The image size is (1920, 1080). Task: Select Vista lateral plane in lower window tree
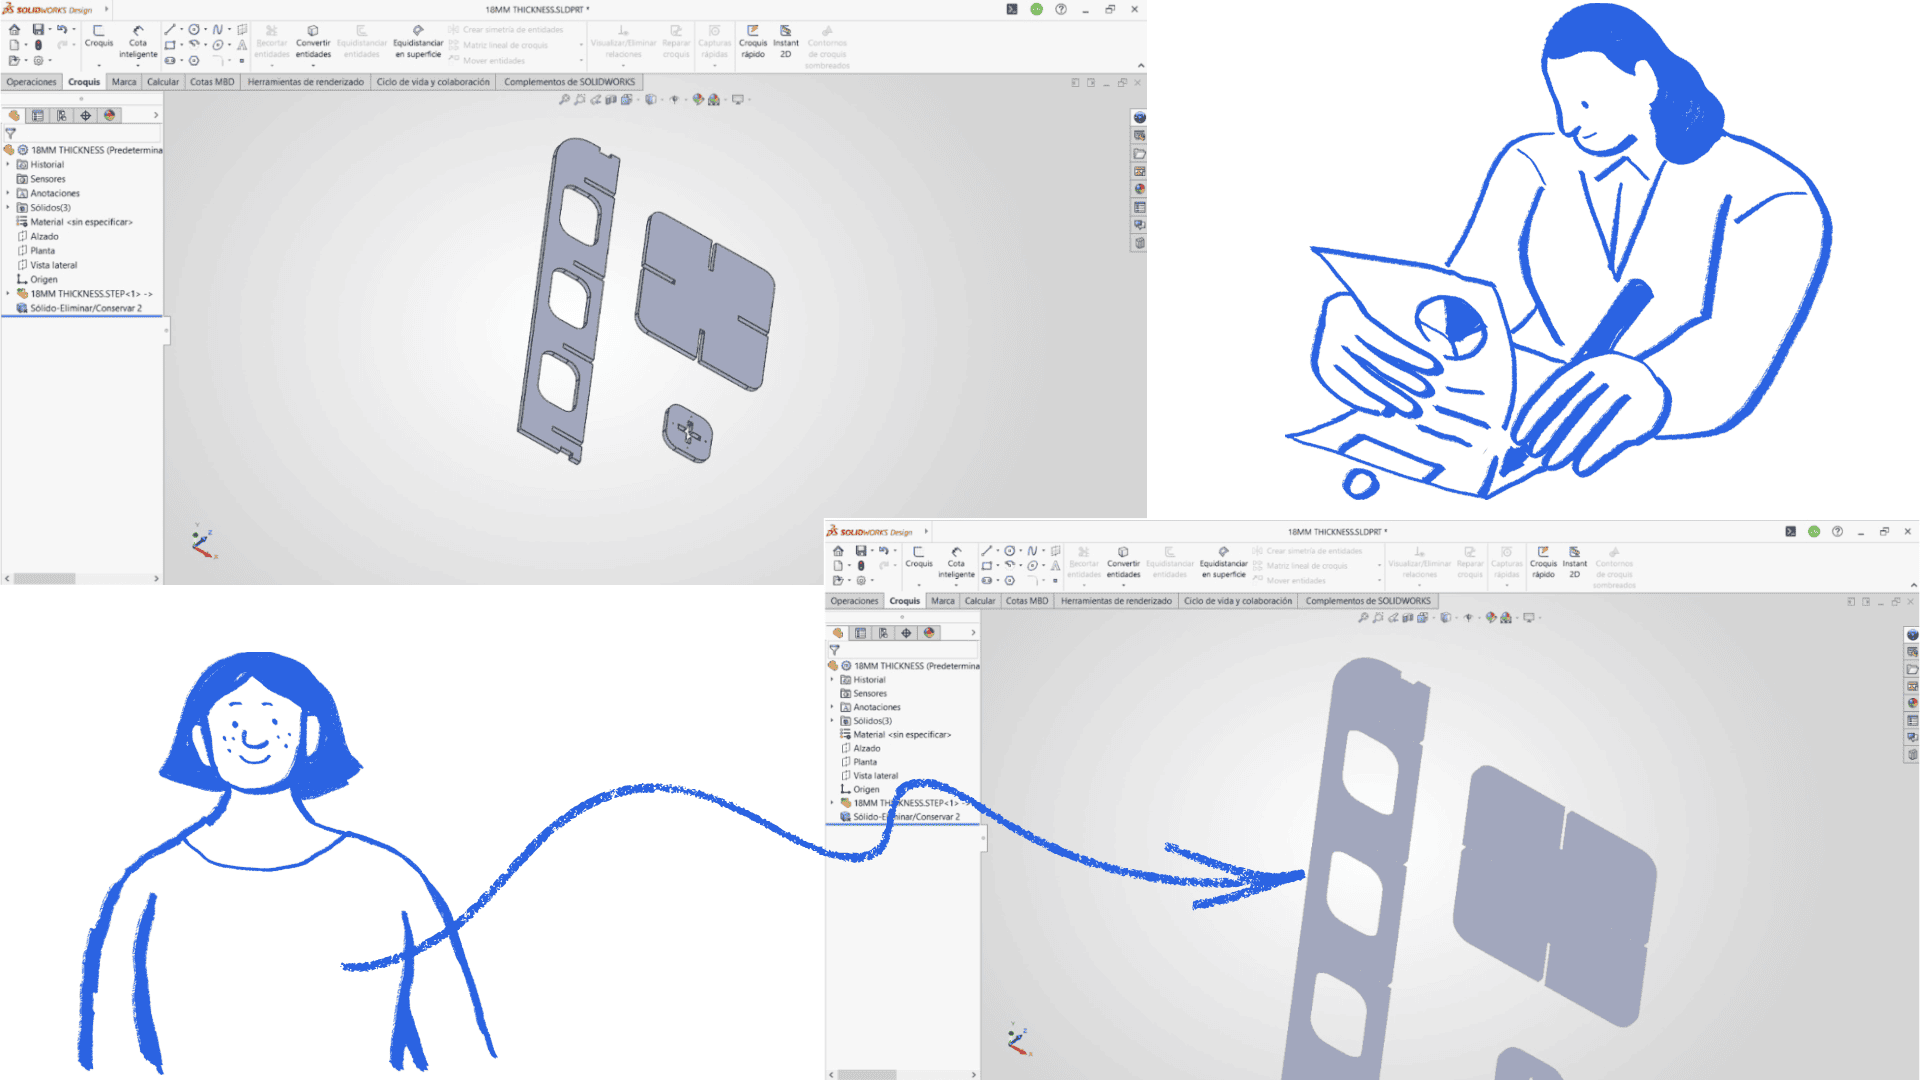875,776
